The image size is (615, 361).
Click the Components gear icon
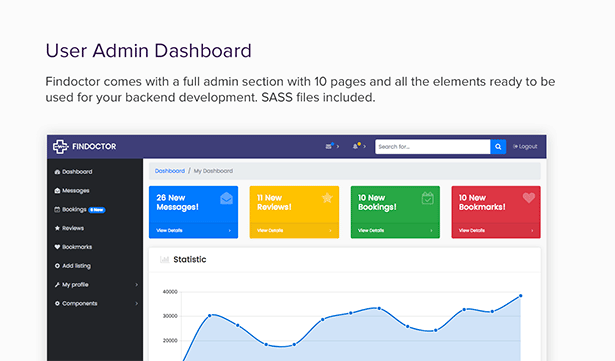pos(57,303)
